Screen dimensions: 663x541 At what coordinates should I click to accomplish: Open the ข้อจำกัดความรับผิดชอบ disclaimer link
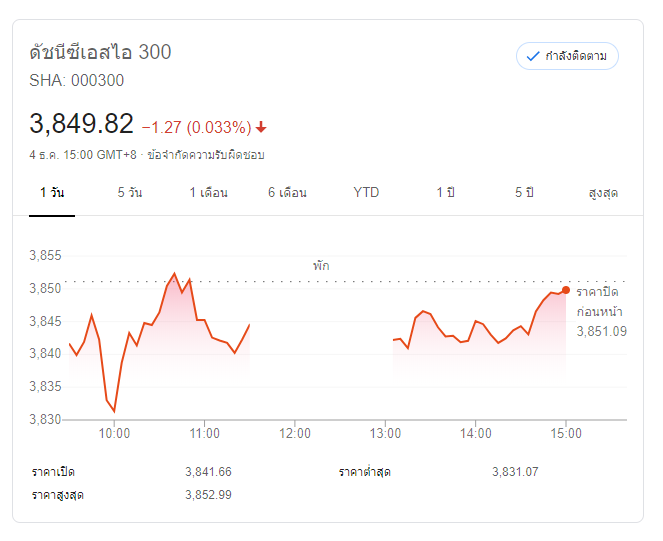(x=205, y=155)
